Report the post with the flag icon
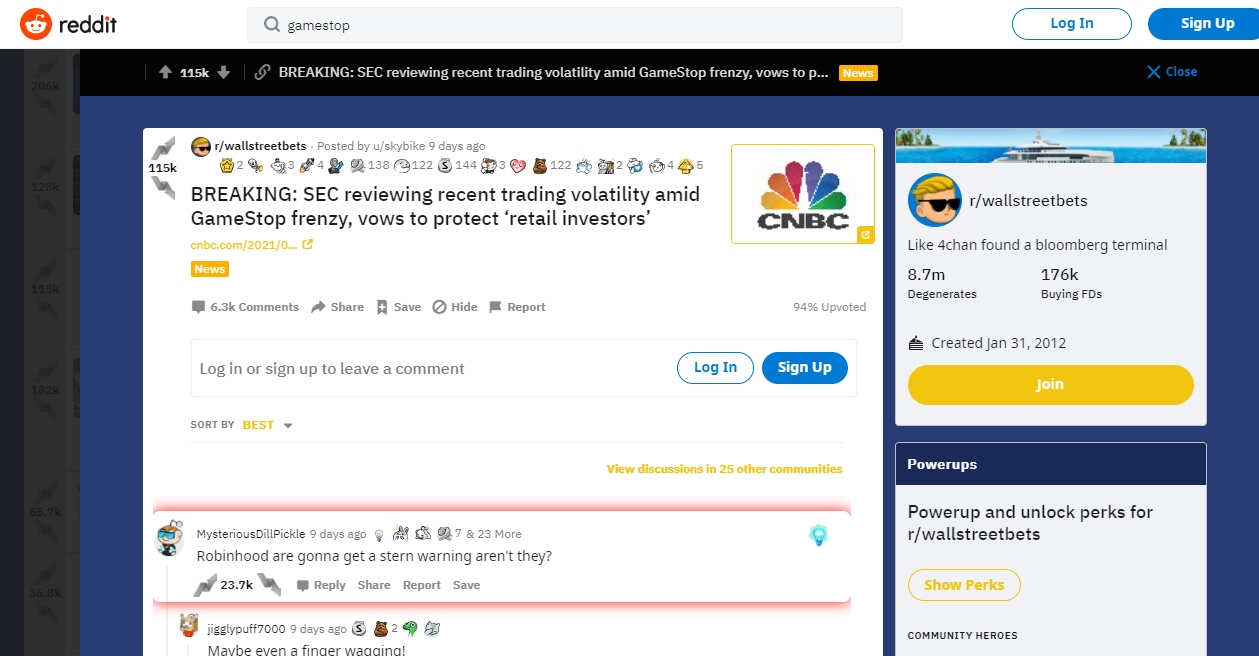Screen dimensions: 1259x656 (x=495, y=307)
